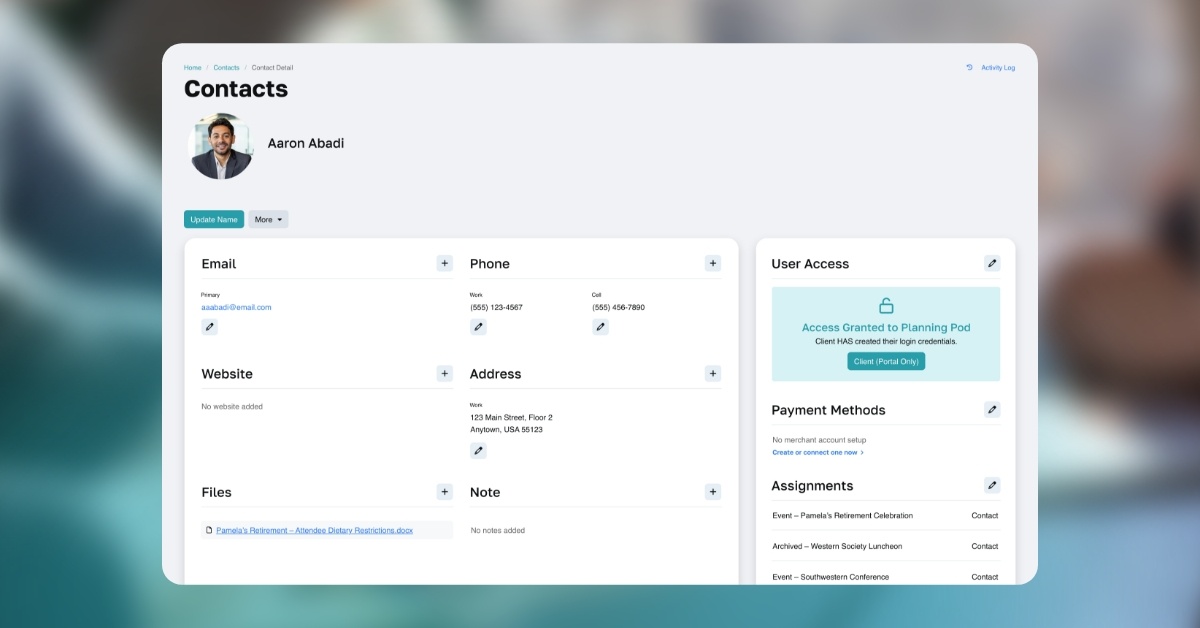This screenshot has width=1200, height=628.
Task: Edit the work phone (555) 123-4567 pencil icon
Action: [x=479, y=327]
